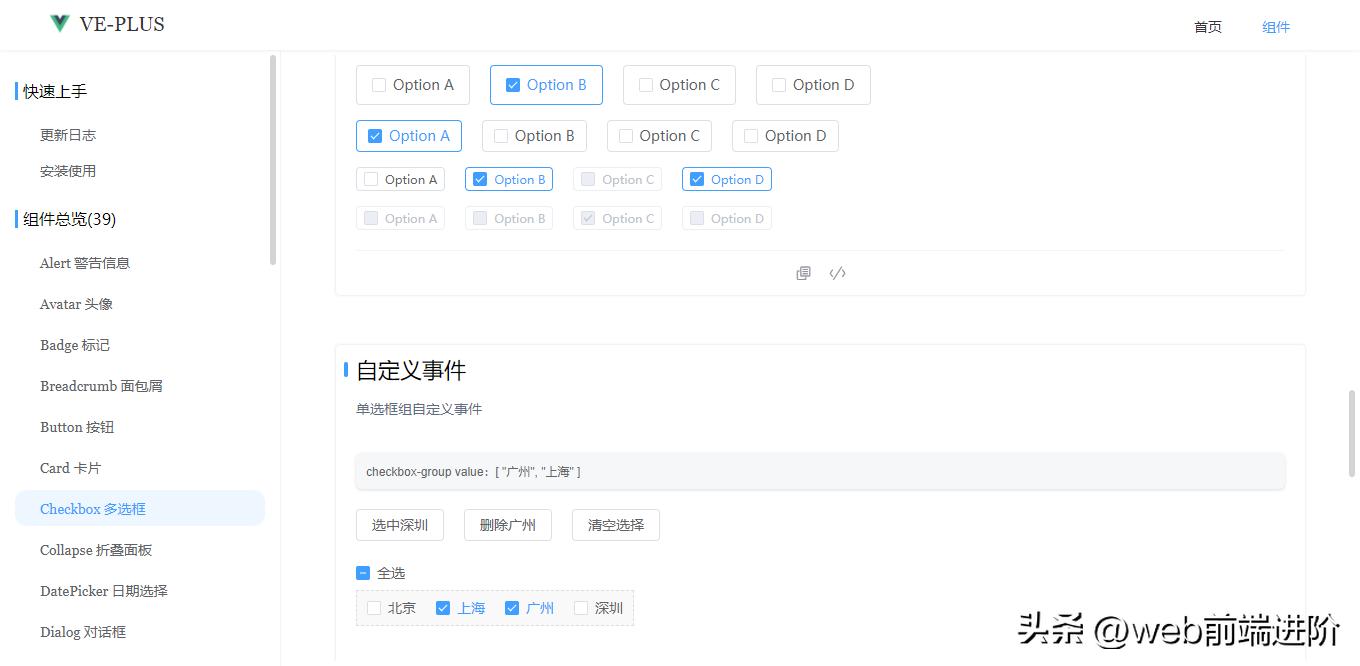Select Checkbox 多选框 in the sidebar

pyautogui.click(x=92, y=508)
